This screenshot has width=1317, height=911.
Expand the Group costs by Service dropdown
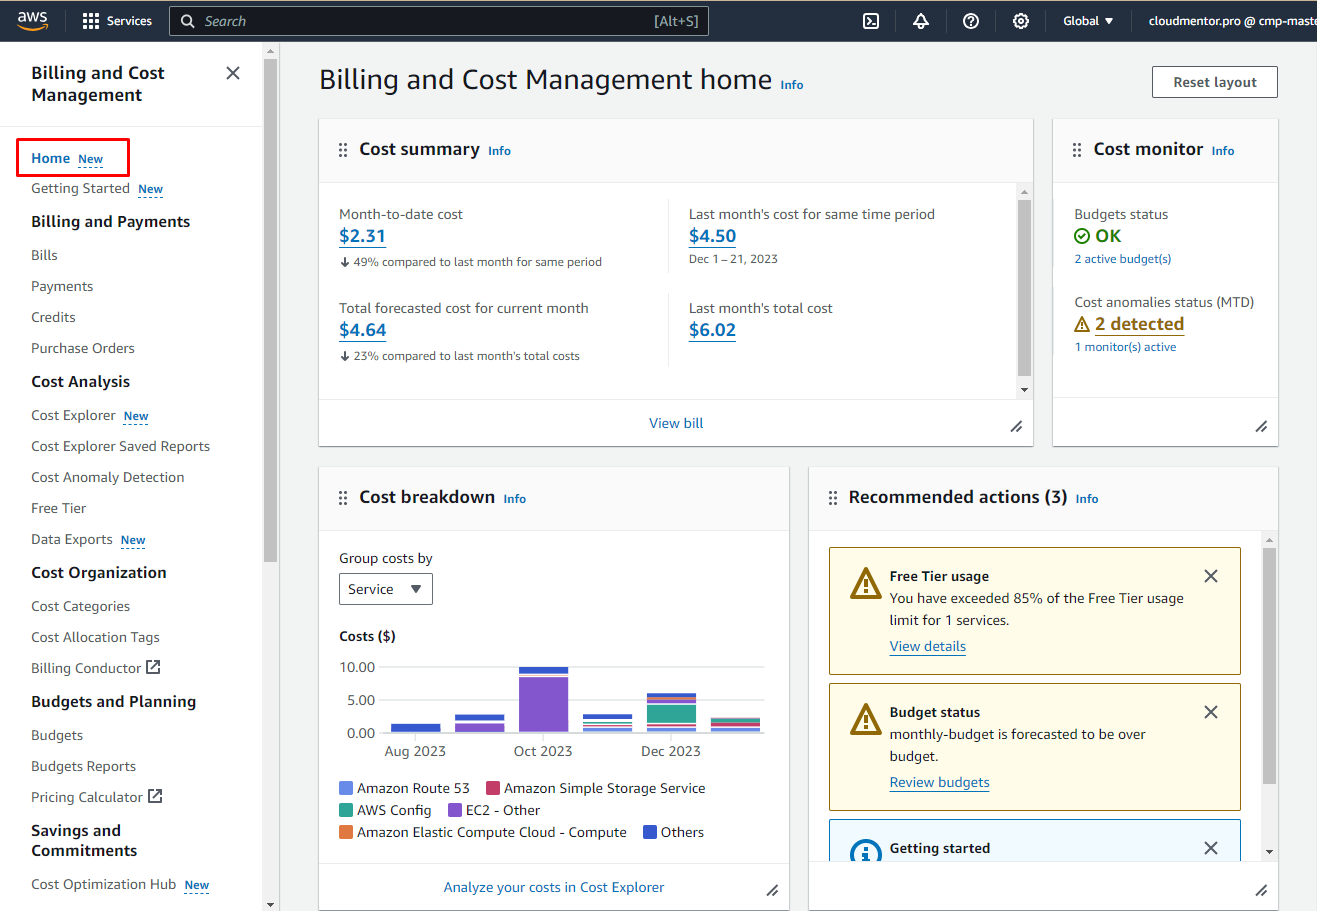(385, 589)
